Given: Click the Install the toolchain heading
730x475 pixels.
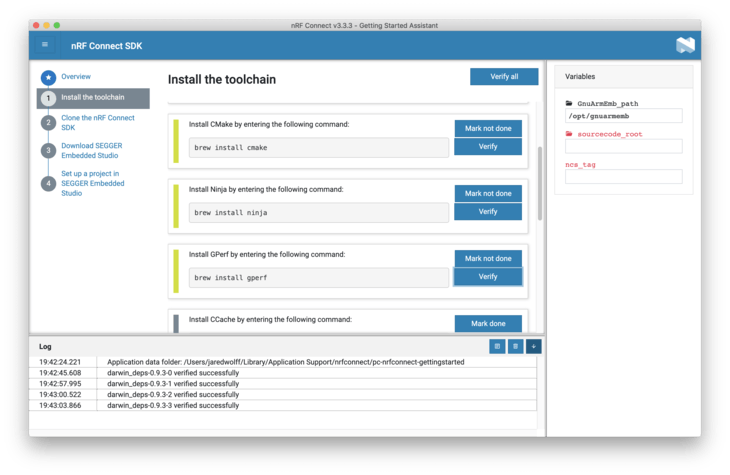Looking at the screenshot, I should pos(222,80).
